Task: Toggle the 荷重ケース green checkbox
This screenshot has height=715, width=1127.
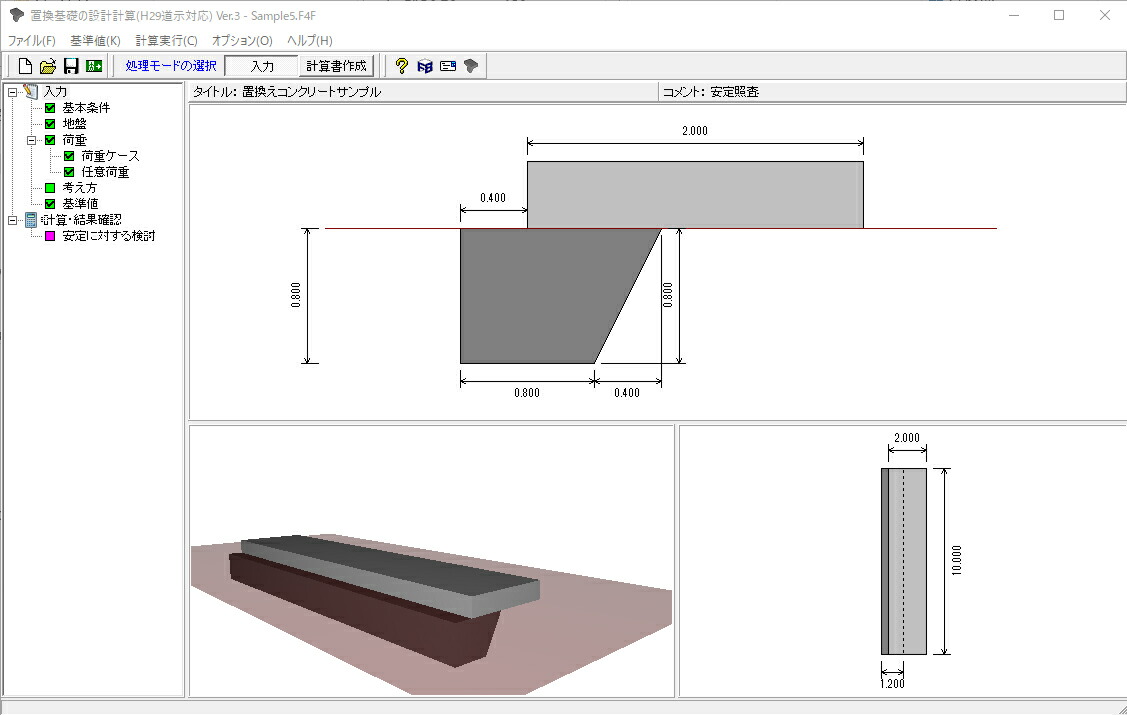Action: click(x=69, y=156)
